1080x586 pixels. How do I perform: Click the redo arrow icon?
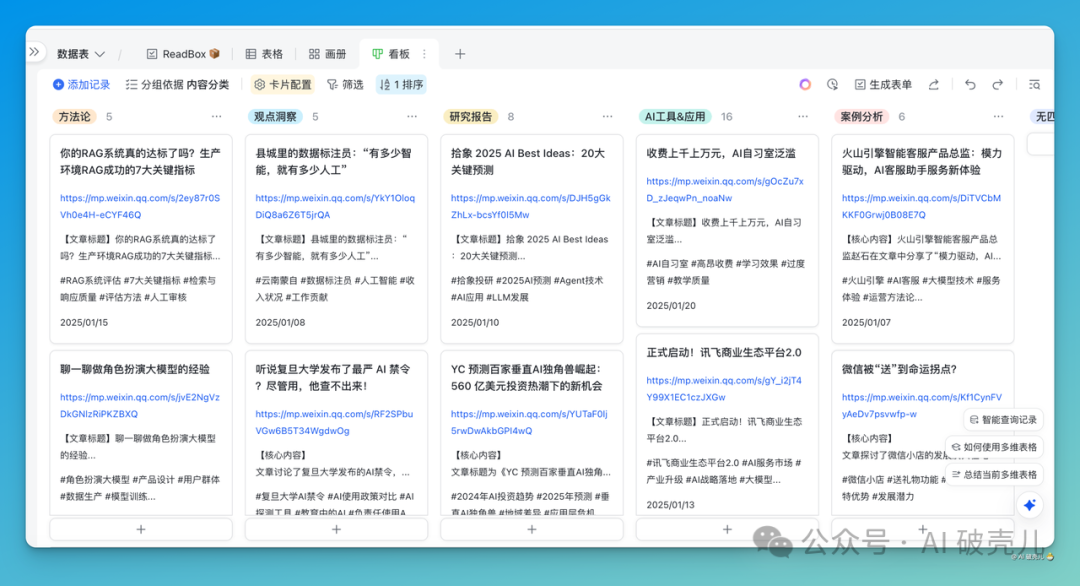click(x=997, y=85)
